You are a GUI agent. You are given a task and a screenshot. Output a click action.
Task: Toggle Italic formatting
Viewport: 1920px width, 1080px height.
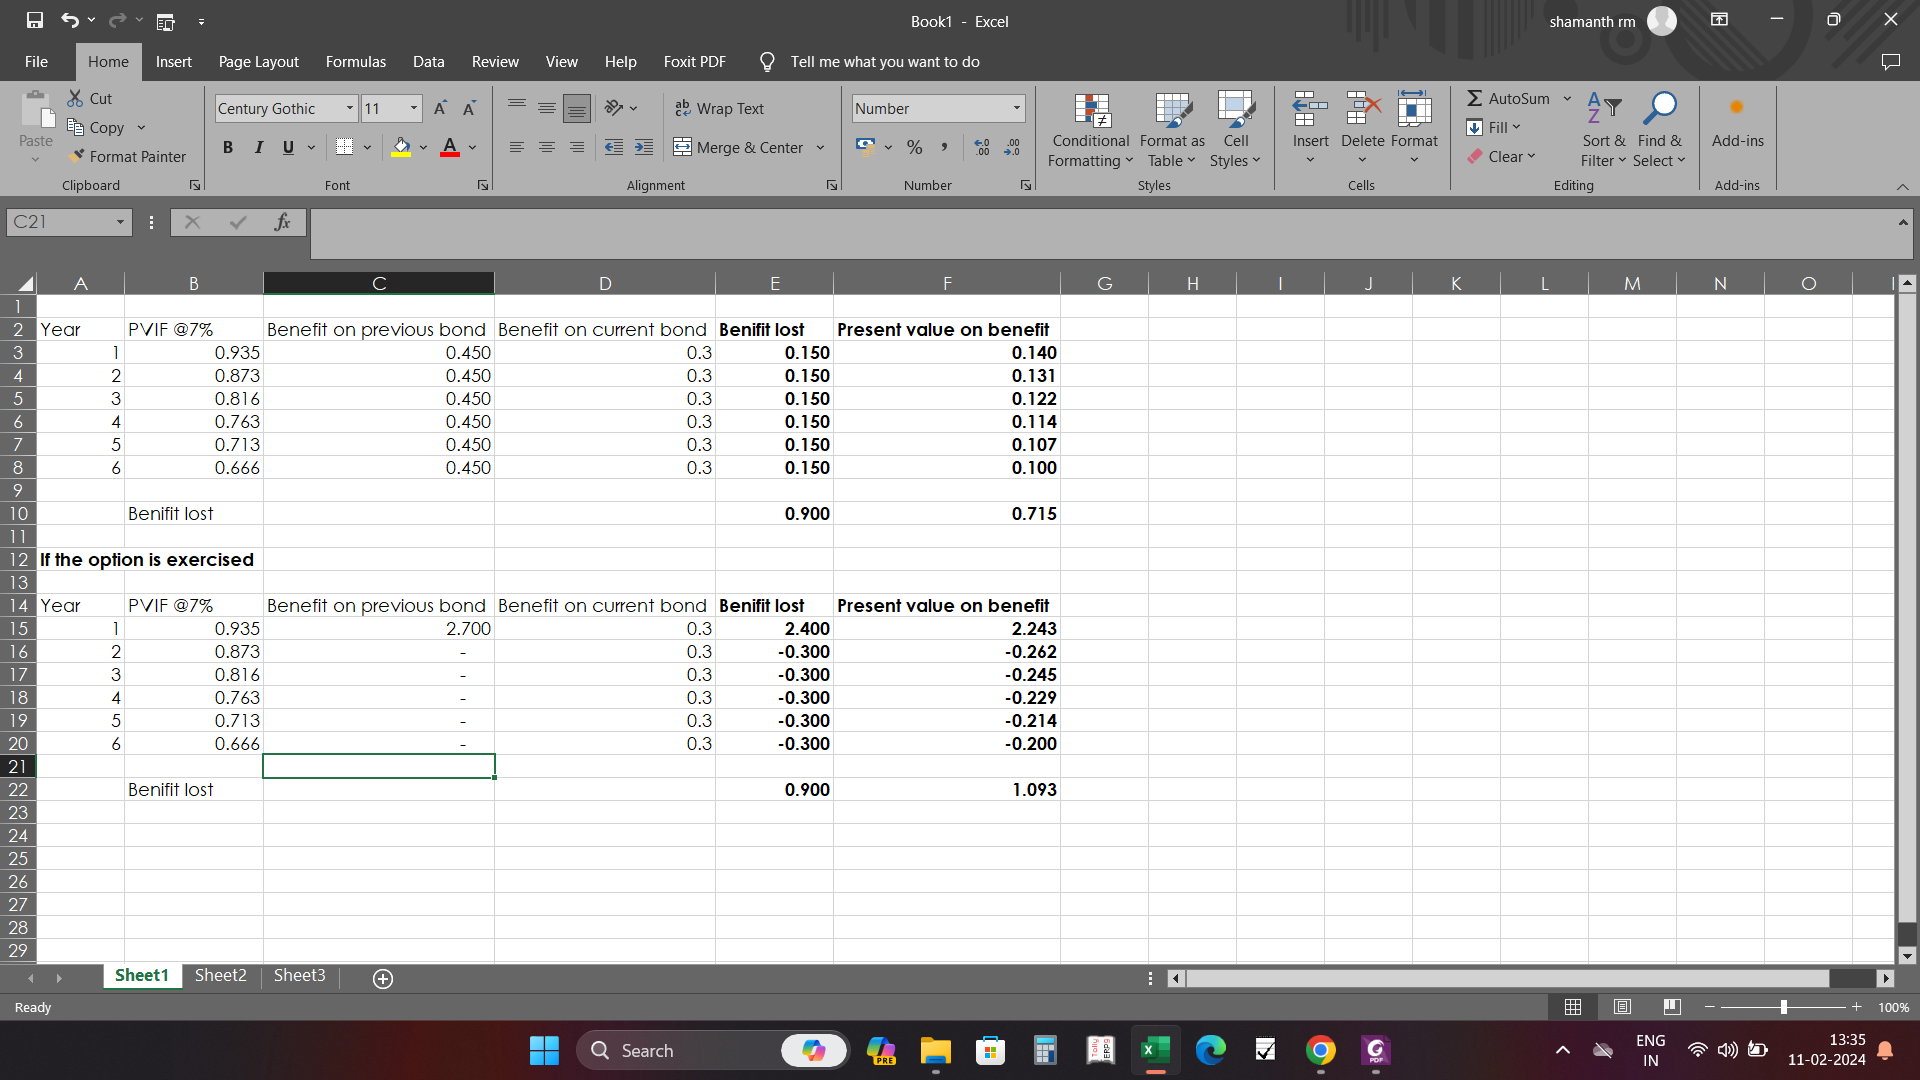click(x=258, y=148)
